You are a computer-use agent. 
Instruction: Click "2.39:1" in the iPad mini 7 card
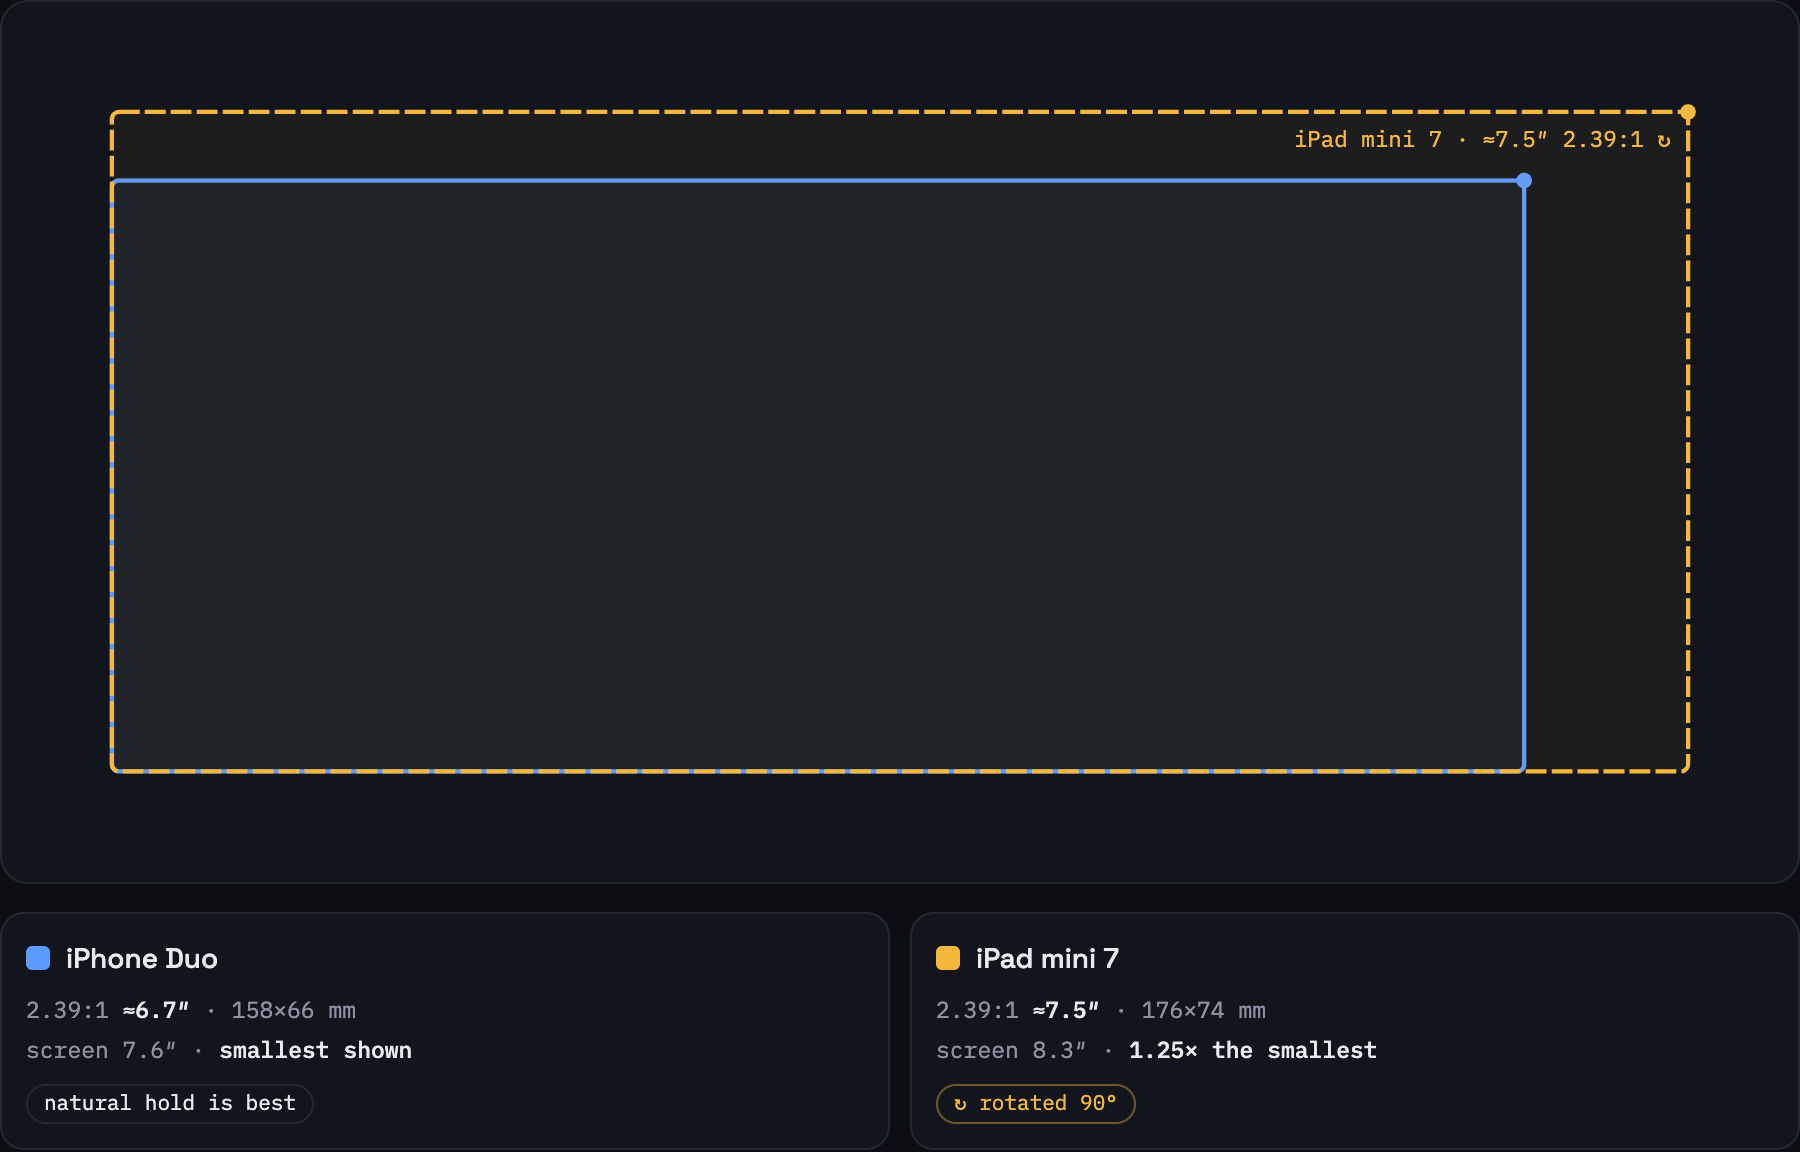[977, 1011]
